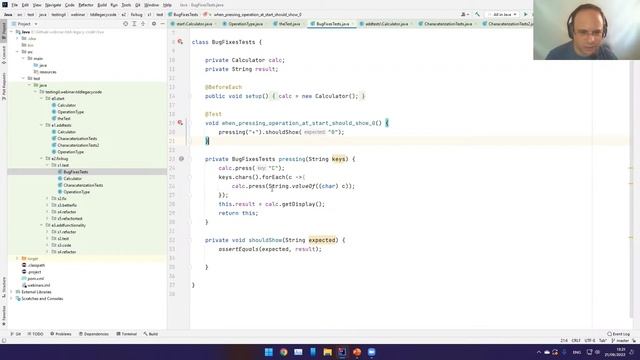Click the UTF-8 encoding in status bar
The width and height of the screenshot is (640, 360).
[589, 340]
